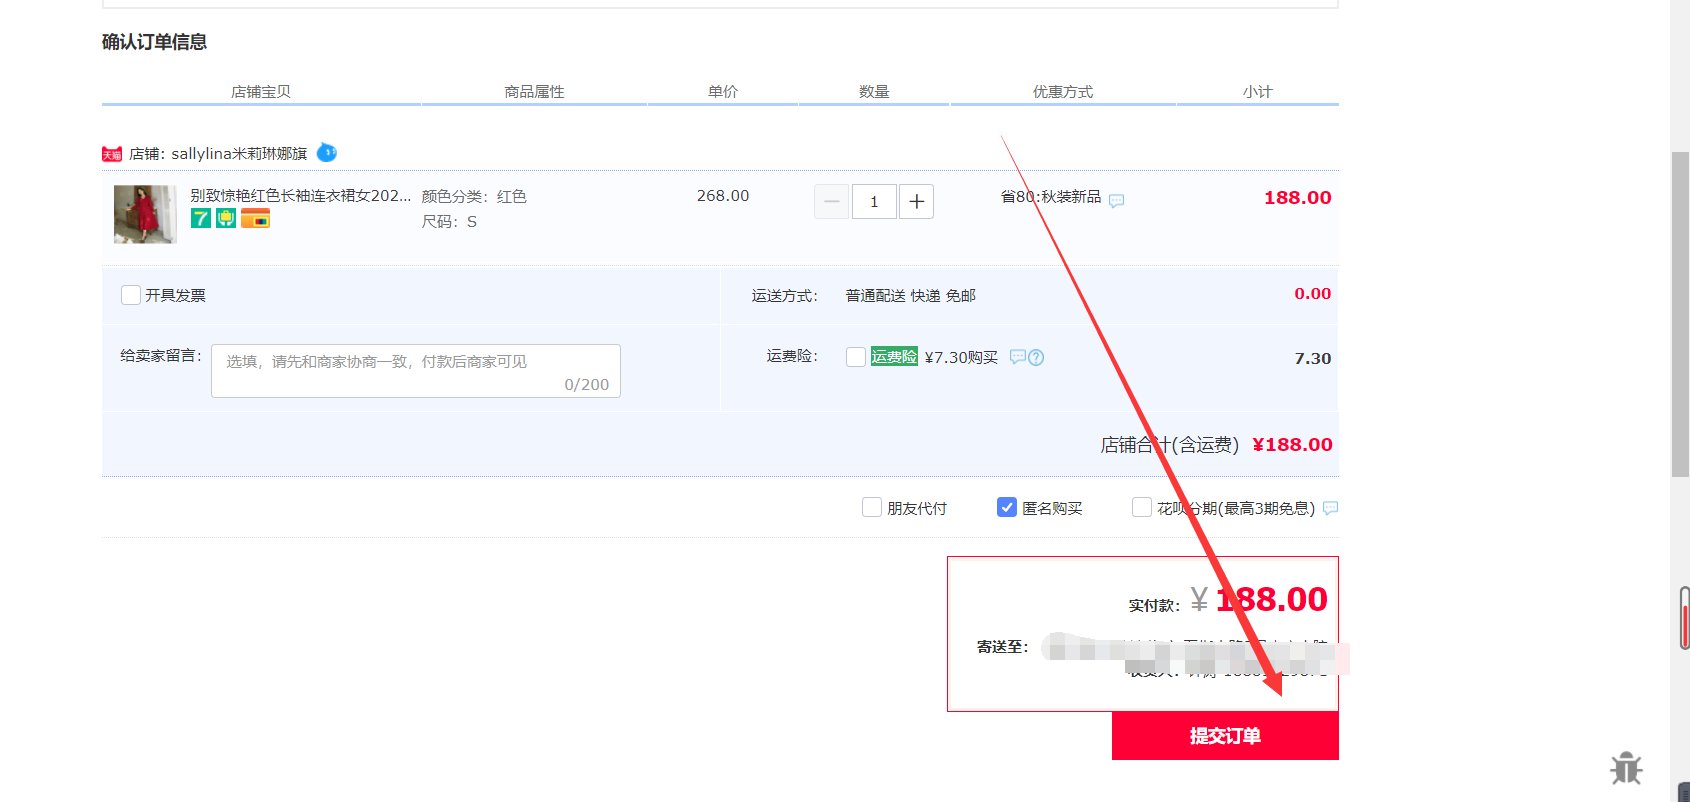Enable the 花呗分期 checkbox
This screenshot has width=1690, height=802.
[x=1142, y=507]
